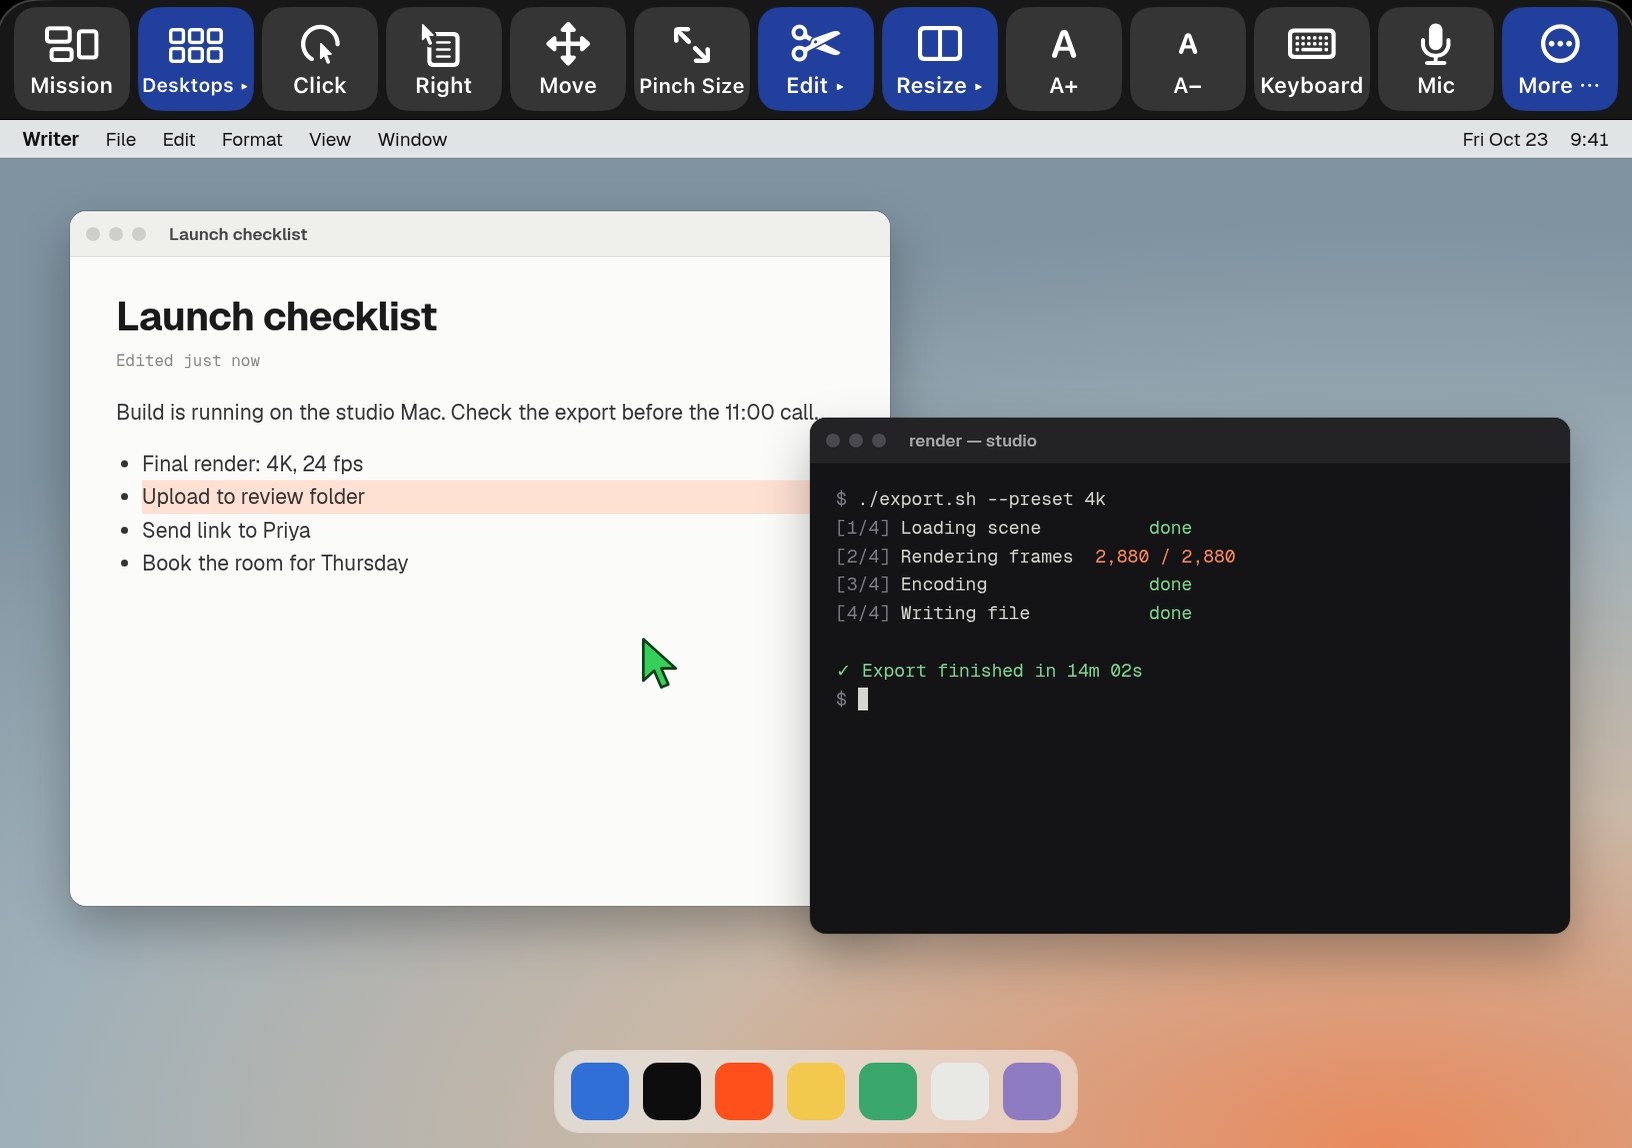Open the Writer app menu

tap(51, 139)
